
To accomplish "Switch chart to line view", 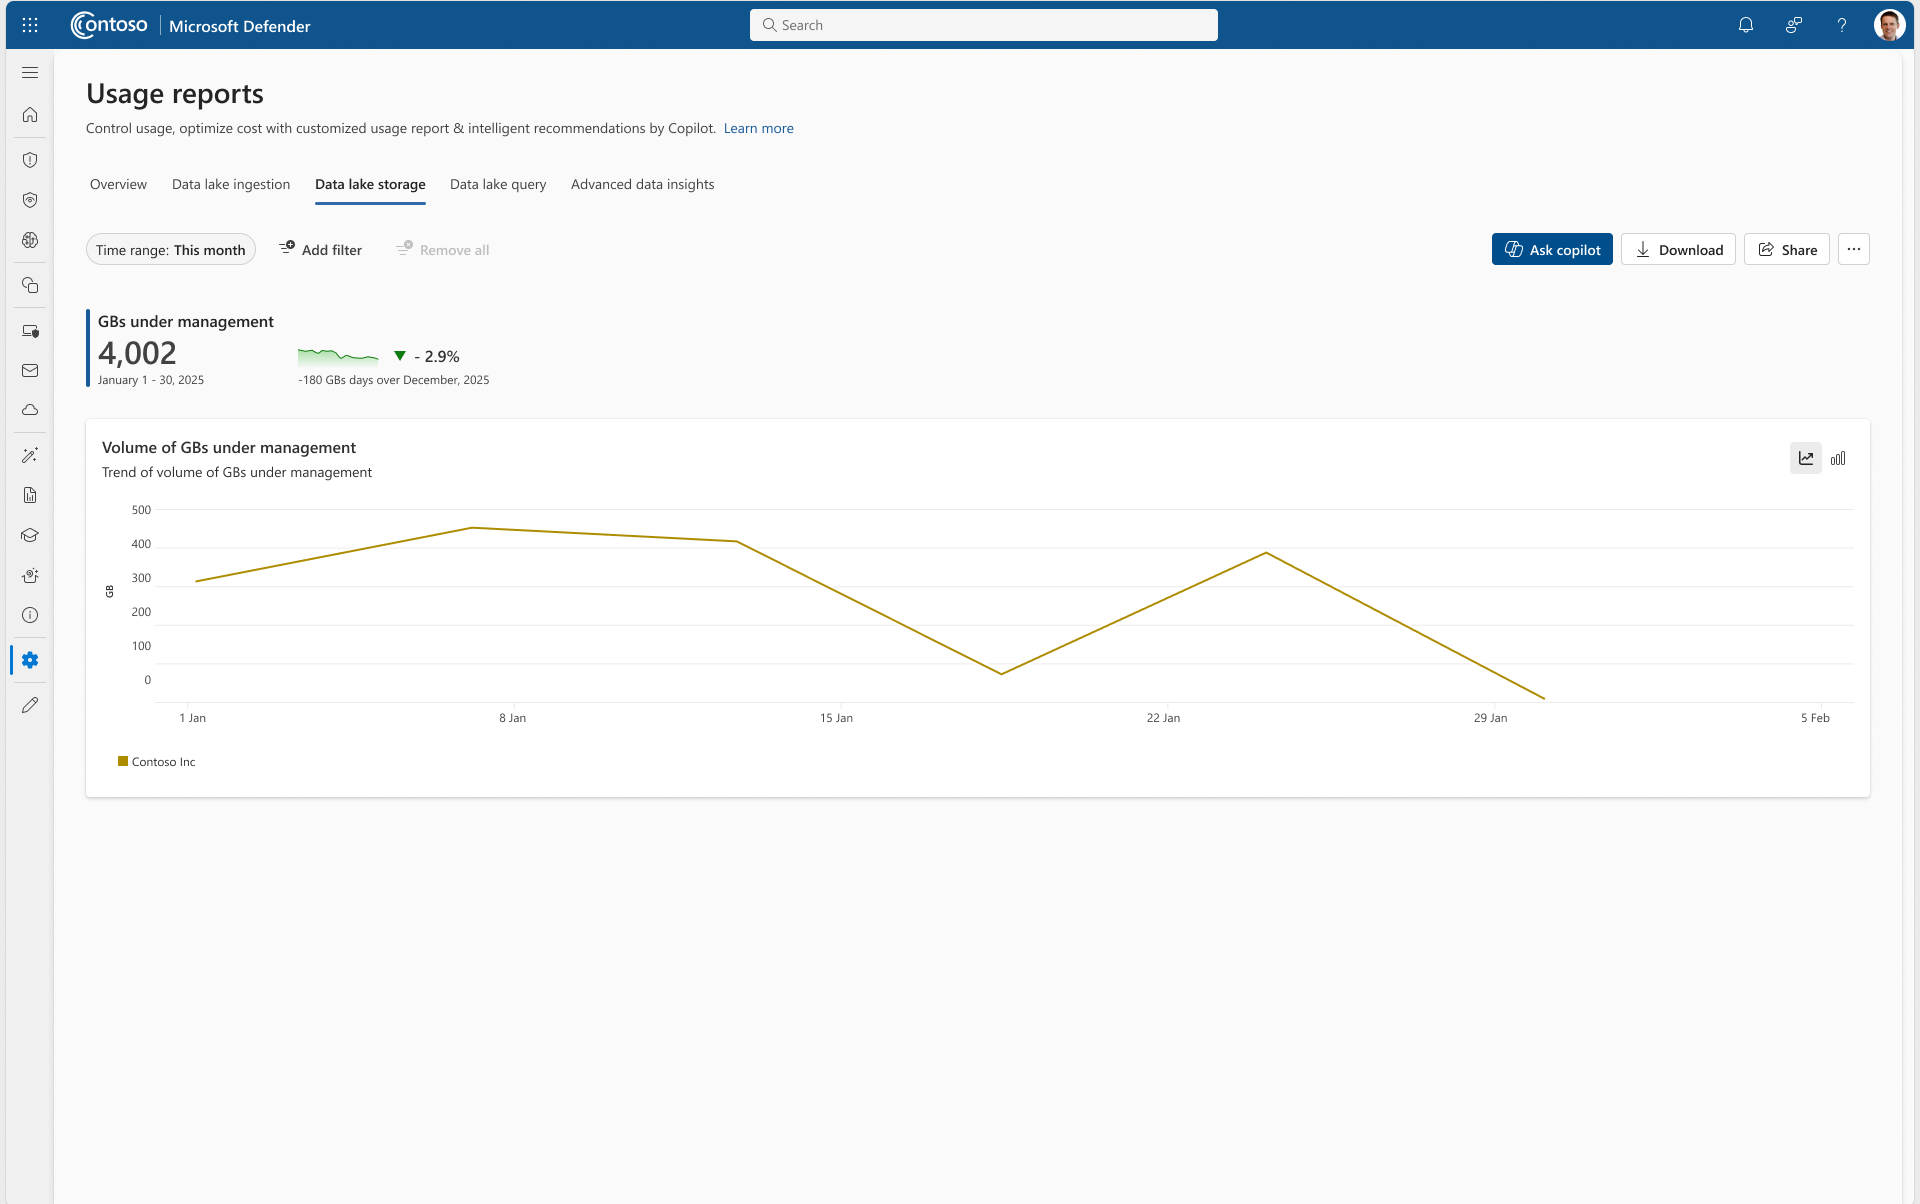I will 1805,458.
